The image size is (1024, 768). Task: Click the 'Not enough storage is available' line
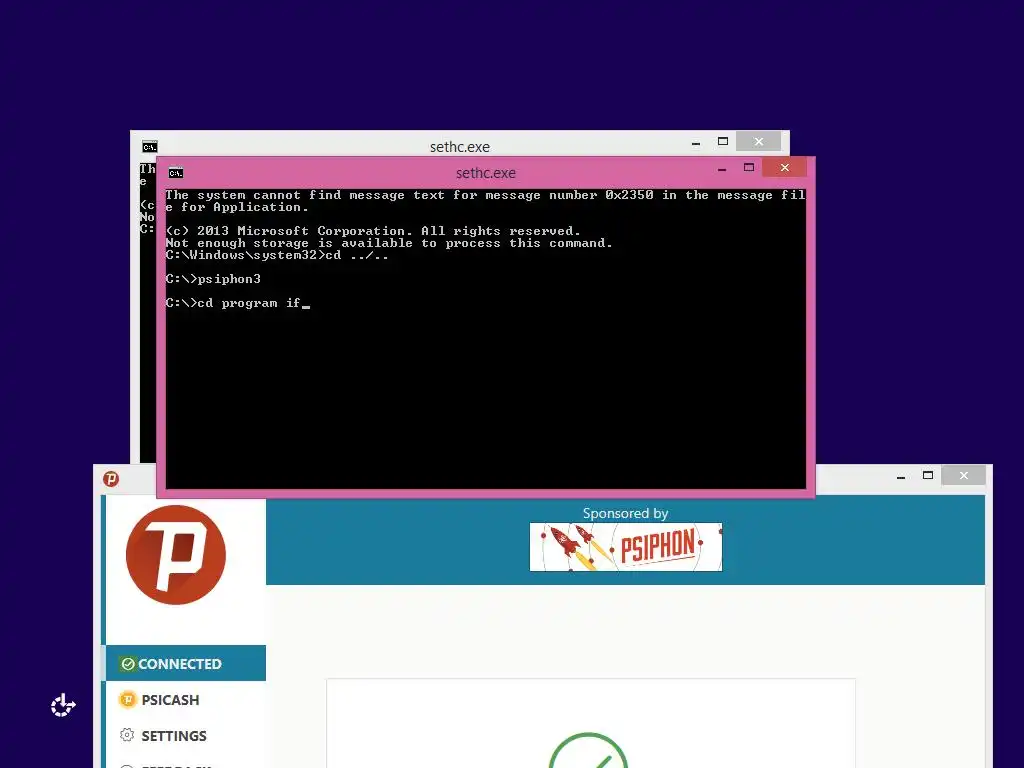pyautogui.click(x=389, y=243)
